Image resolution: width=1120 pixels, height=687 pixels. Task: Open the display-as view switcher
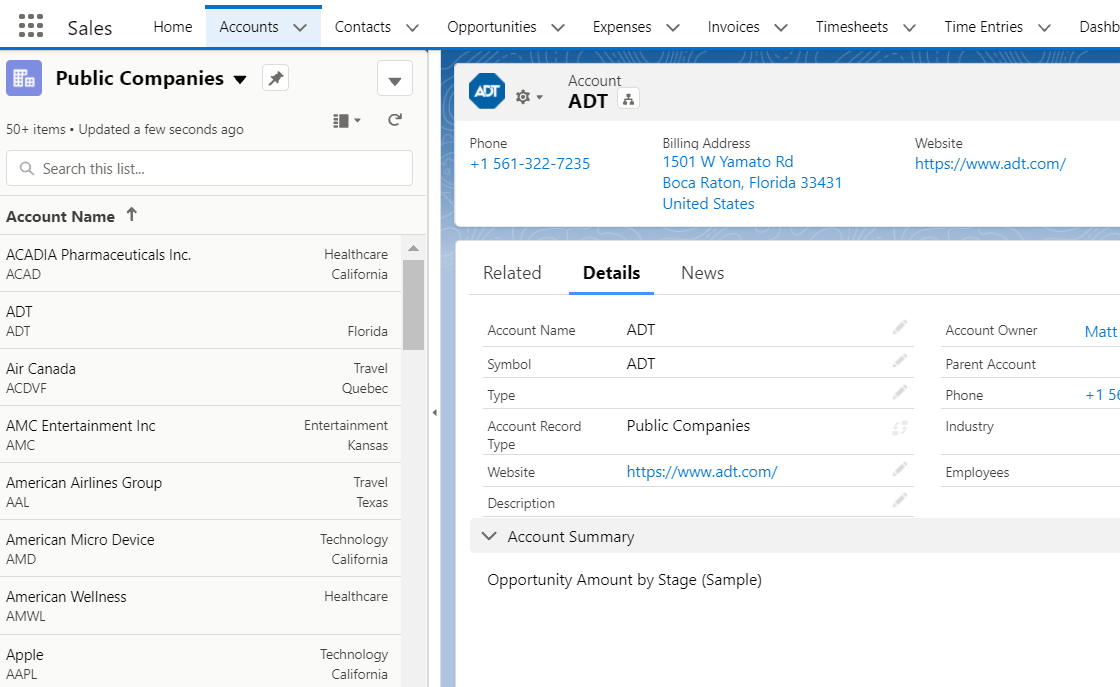pos(346,121)
